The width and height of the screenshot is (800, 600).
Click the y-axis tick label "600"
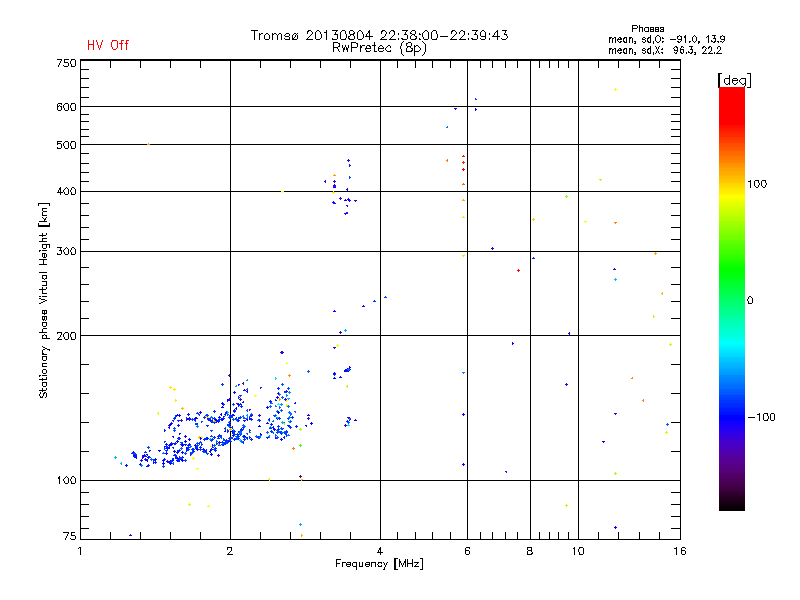tap(66, 107)
